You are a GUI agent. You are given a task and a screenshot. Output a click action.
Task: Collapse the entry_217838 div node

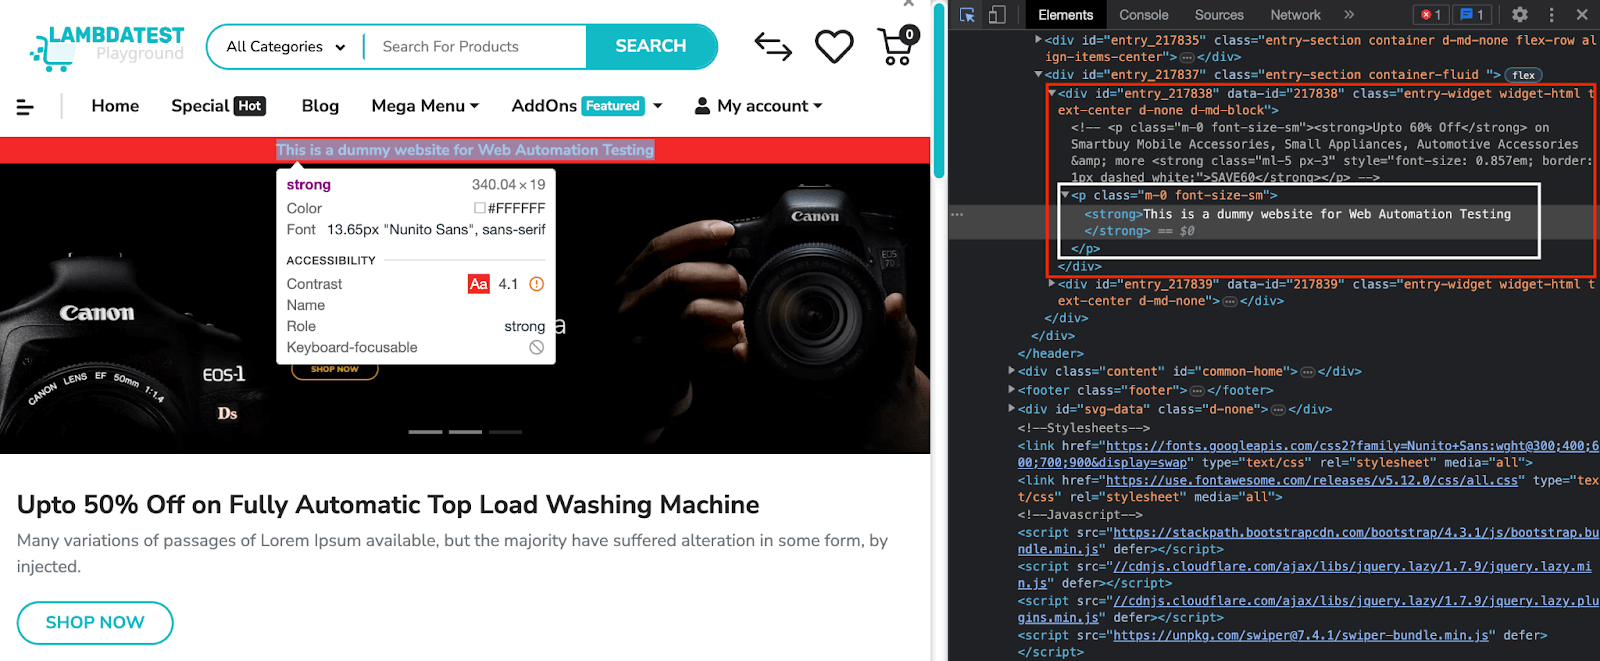(1052, 93)
